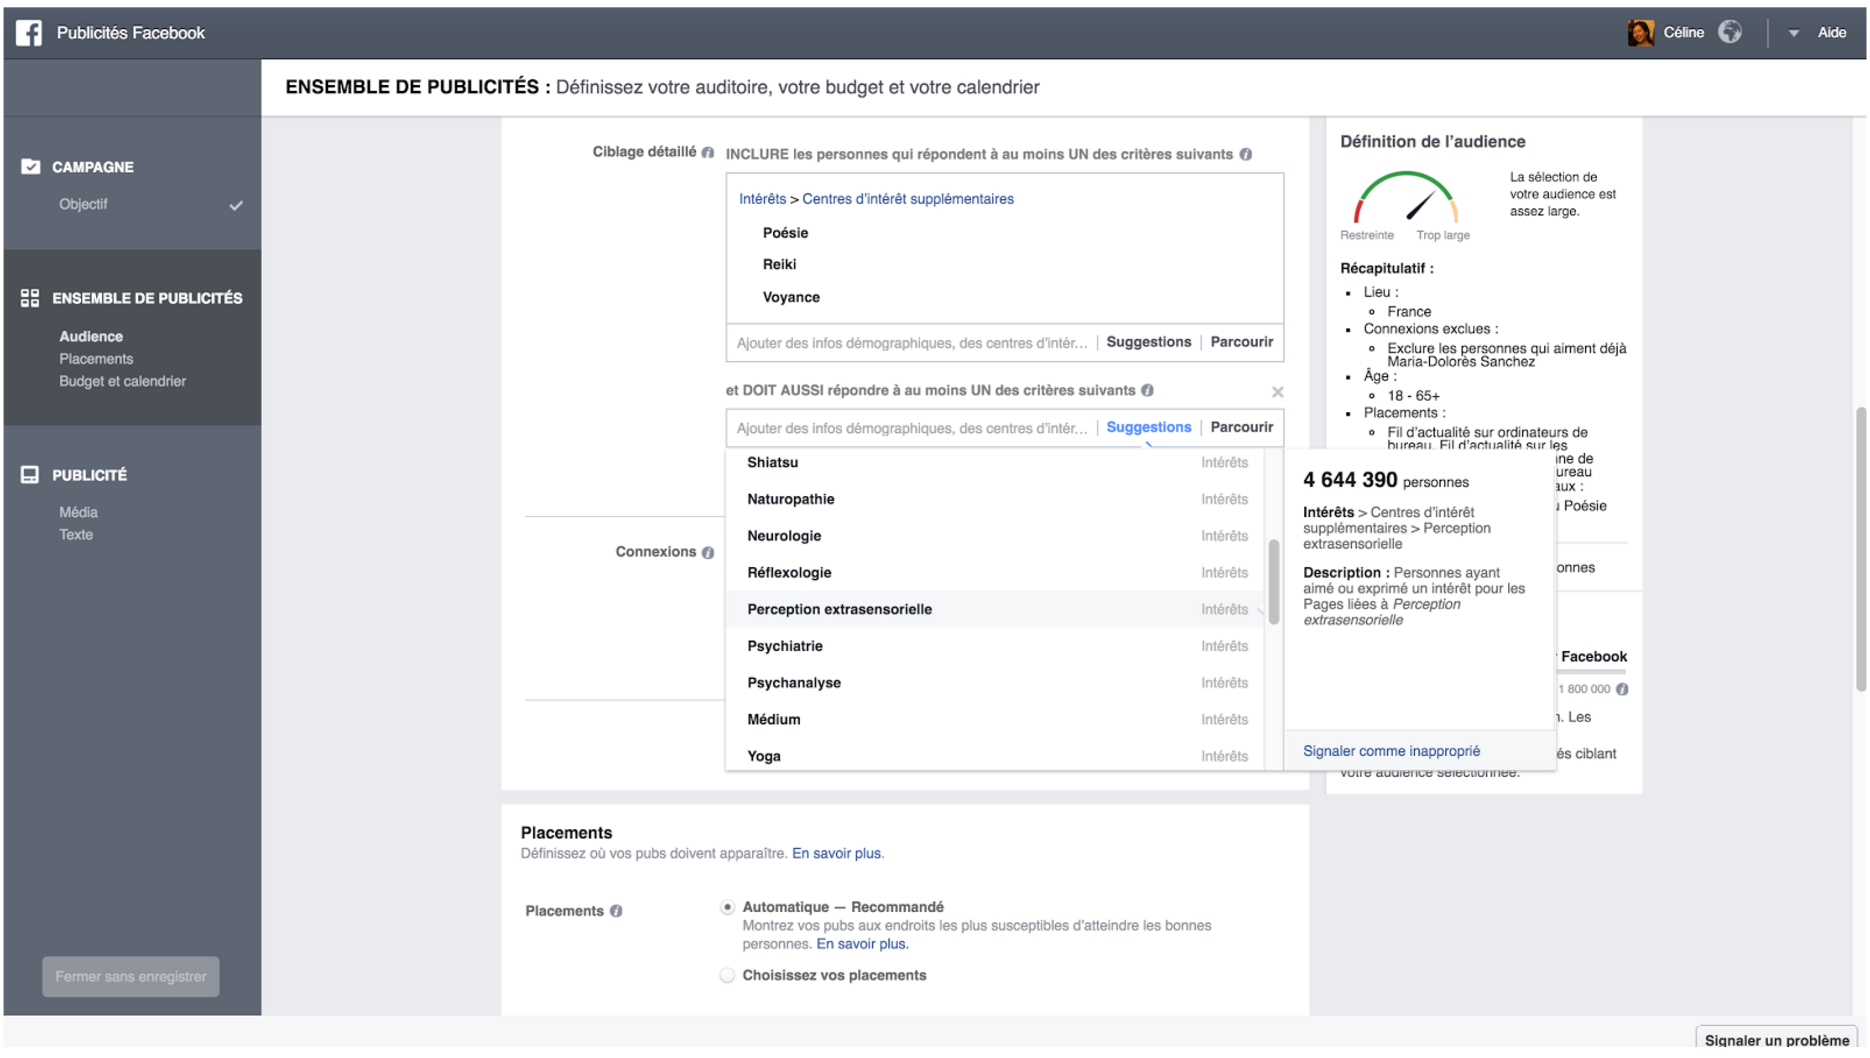Click Signaler un problème button
This screenshot has height=1058, width=1870.
coord(1776,1040)
